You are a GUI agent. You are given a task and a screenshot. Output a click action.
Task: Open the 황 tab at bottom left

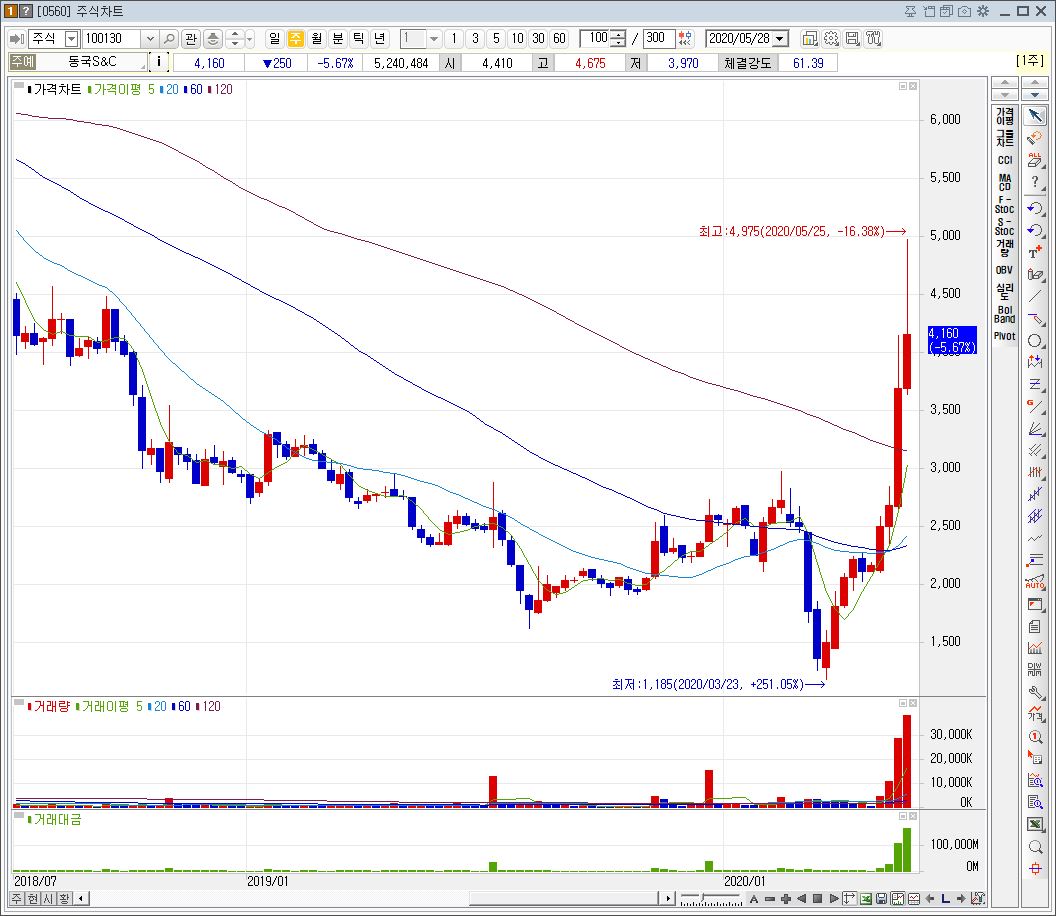[x=64, y=898]
